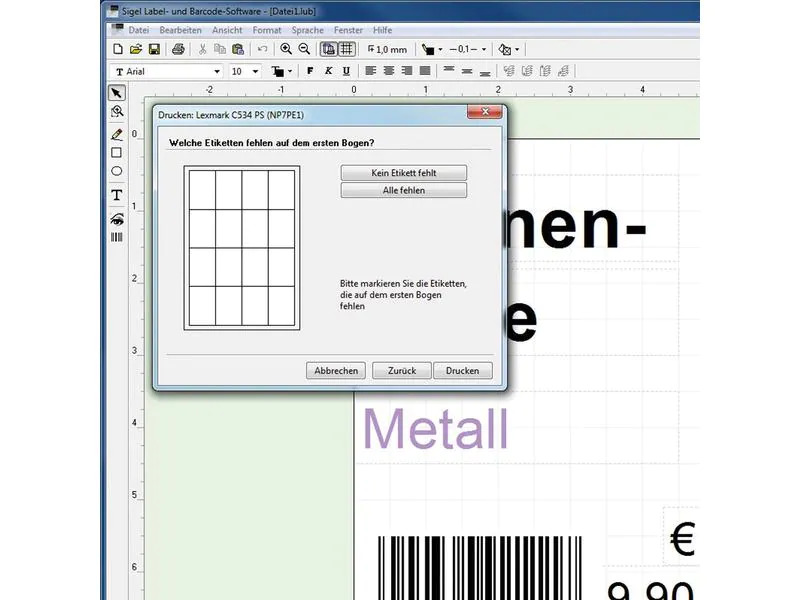Select the Text tool in sidebar
800x600 pixels.
click(117, 195)
